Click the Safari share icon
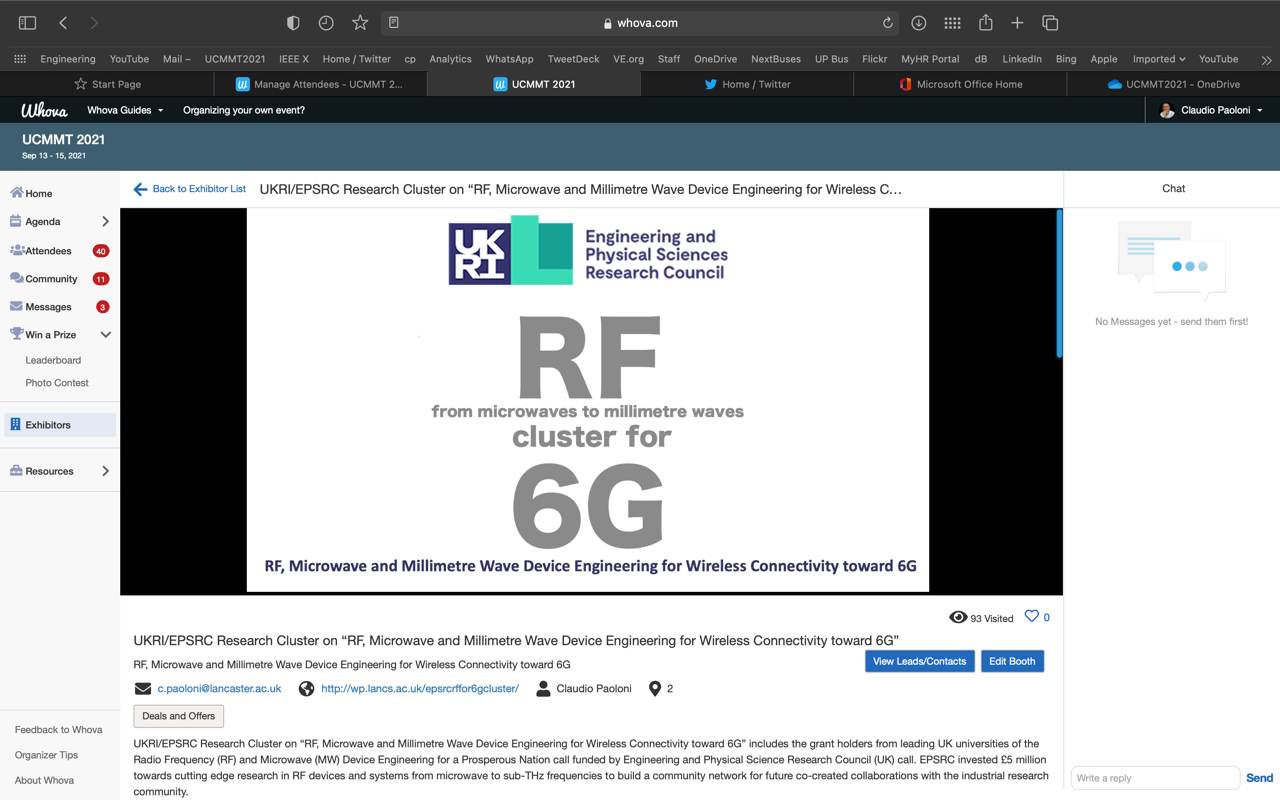This screenshot has width=1280, height=800. (x=985, y=23)
